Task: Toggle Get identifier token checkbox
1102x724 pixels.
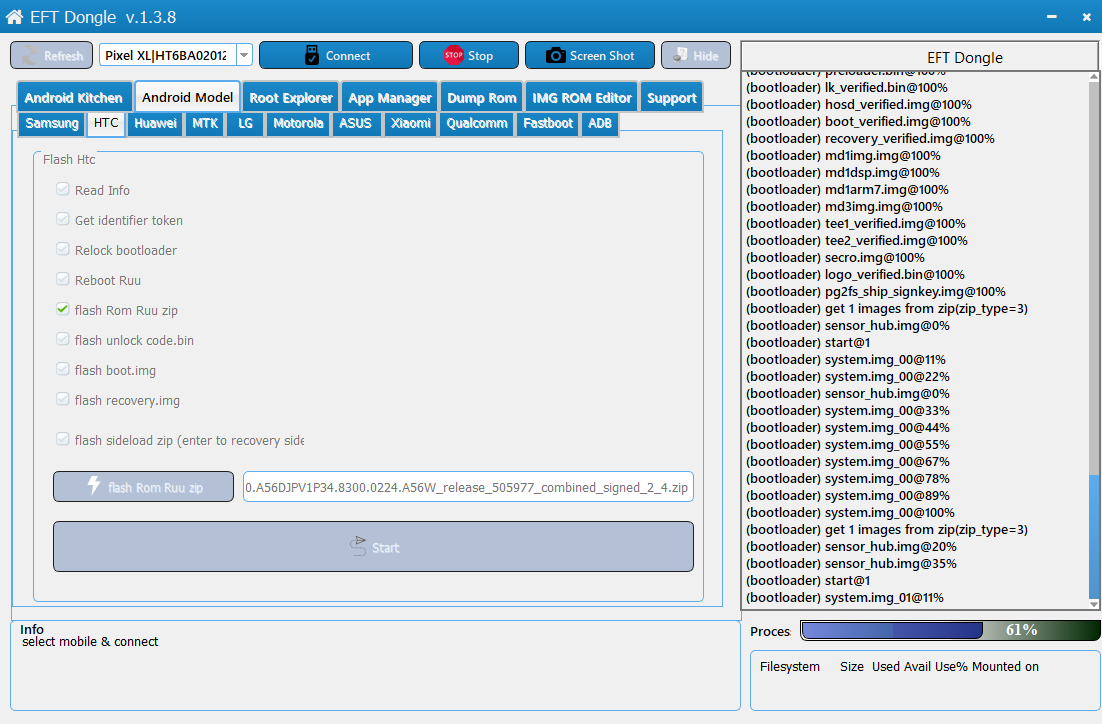Action: (63, 219)
